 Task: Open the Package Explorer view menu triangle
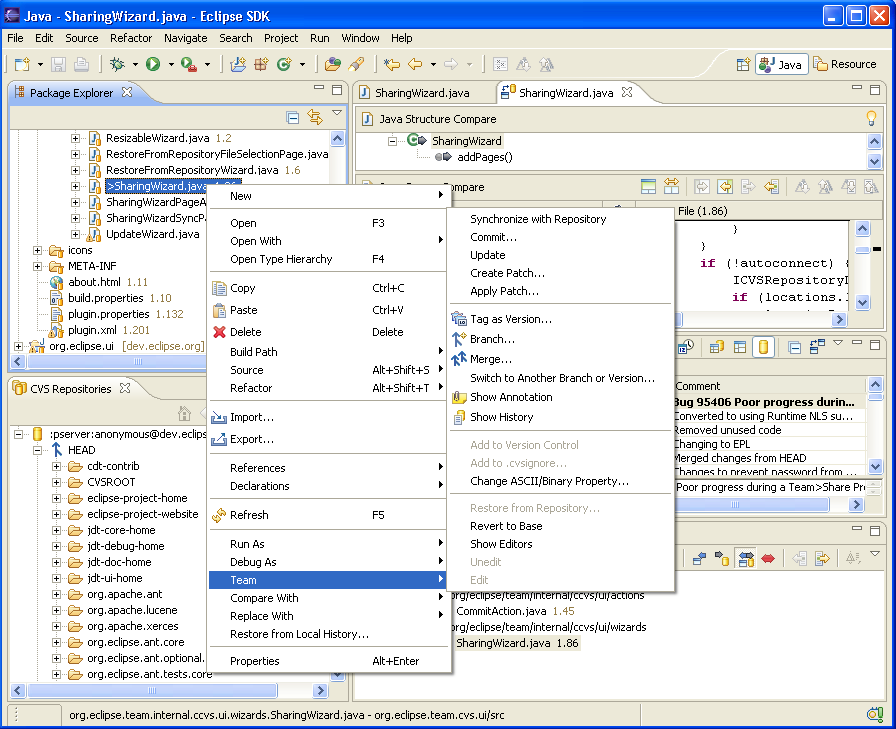[x=337, y=113]
